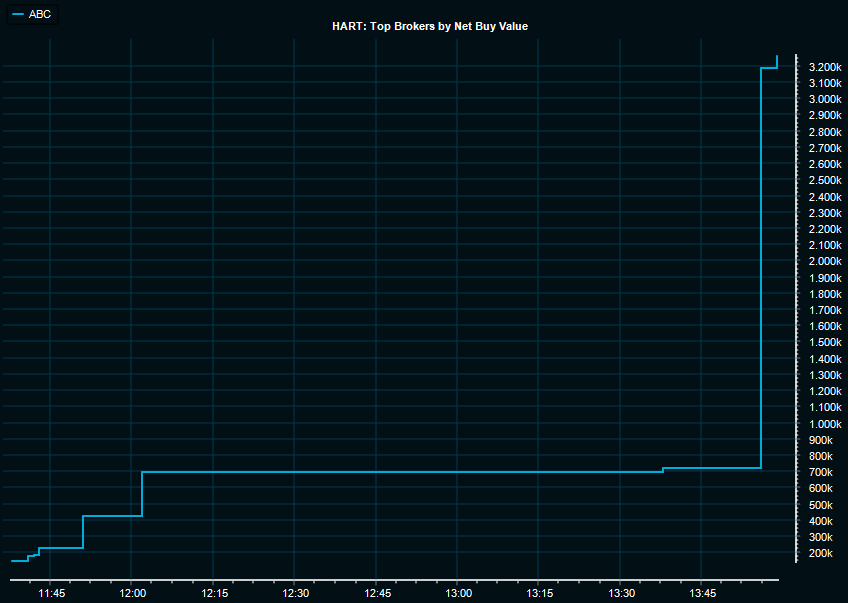Image resolution: width=848 pixels, height=603 pixels.
Task: Click the 13:15 x-axis tick label
Action: point(539,593)
